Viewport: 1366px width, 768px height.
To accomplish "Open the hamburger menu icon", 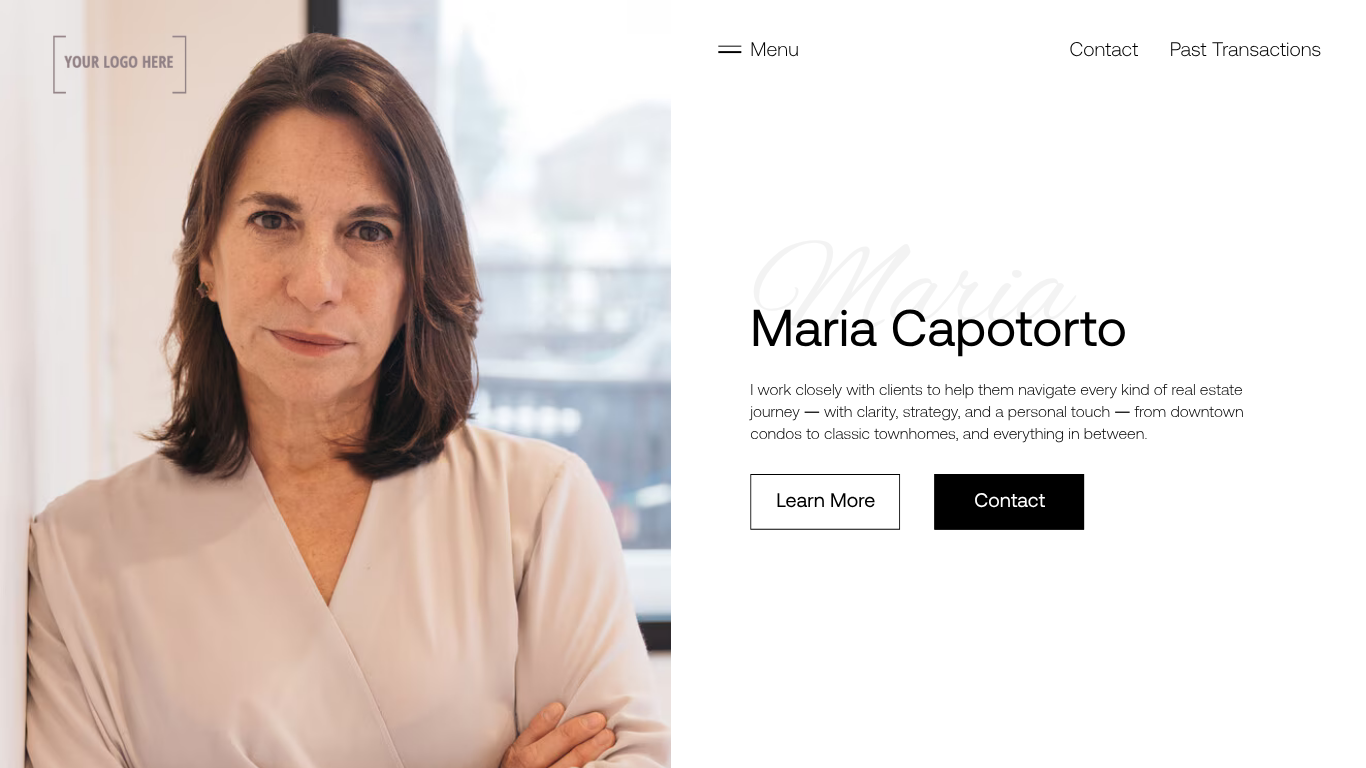I will [729, 50].
